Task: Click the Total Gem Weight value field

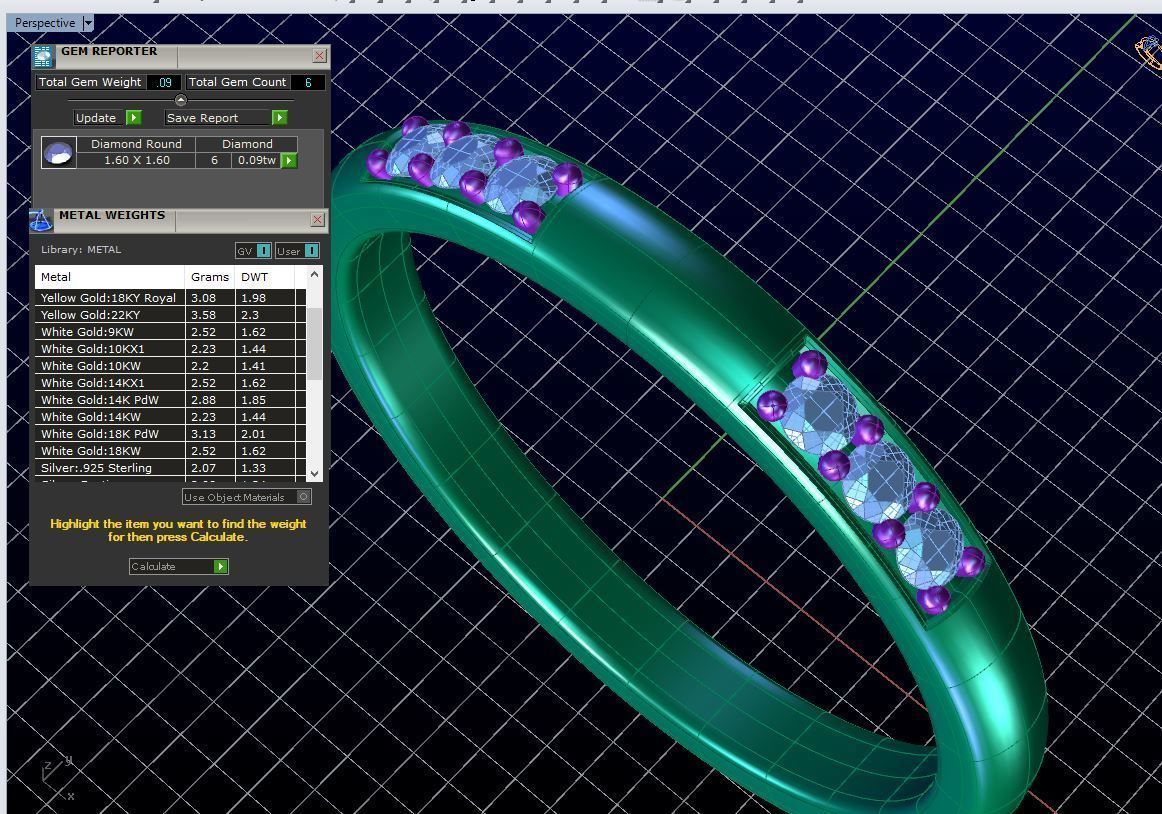Action: [x=163, y=82]
